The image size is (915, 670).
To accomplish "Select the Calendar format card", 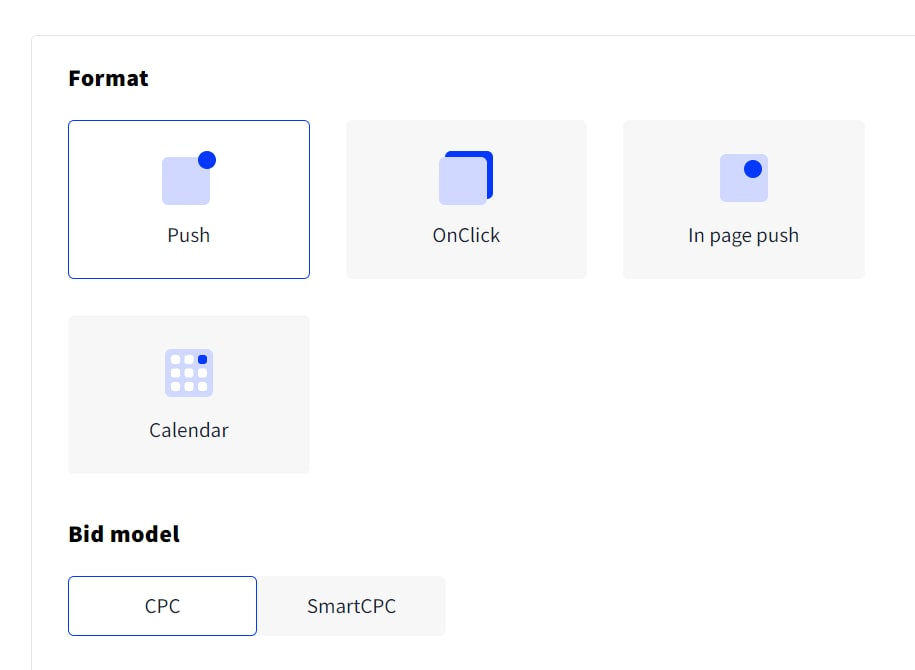I will (189, 394).
